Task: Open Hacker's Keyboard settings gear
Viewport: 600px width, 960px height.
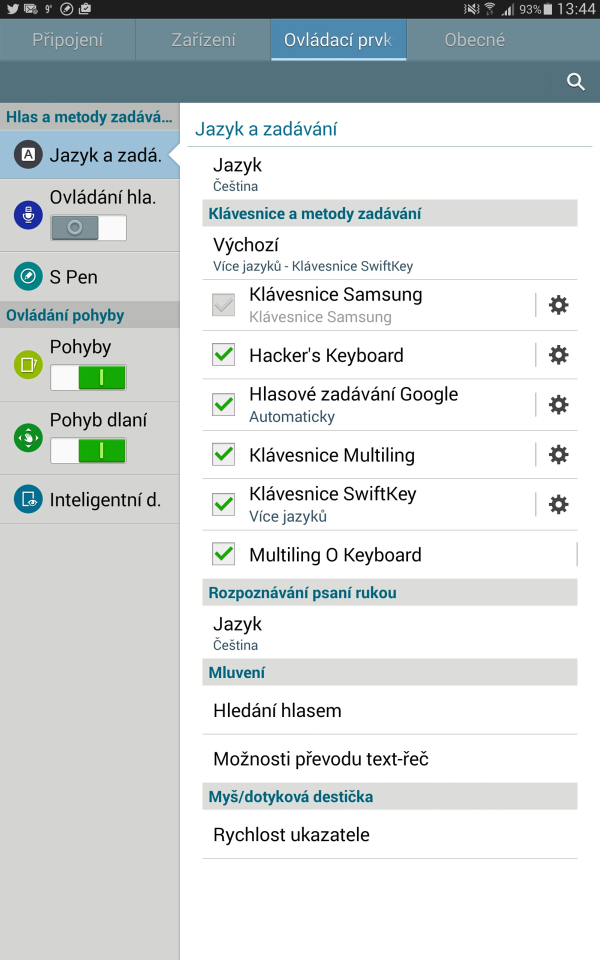Action: (x=559, y=355)
